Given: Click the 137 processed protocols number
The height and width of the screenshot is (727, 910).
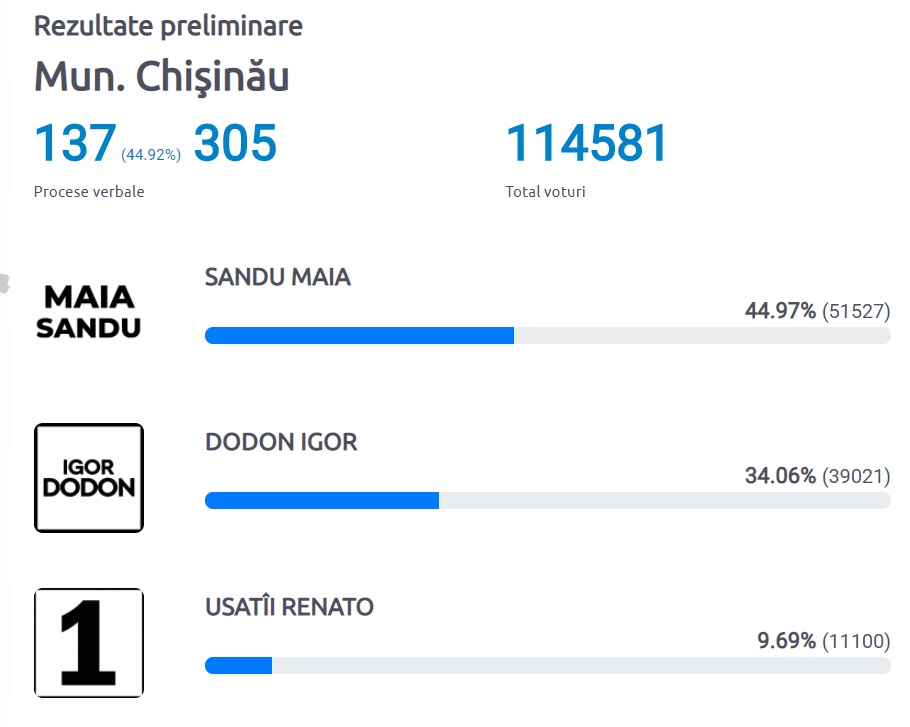Looking at the screenshot, I should [75, 143].
